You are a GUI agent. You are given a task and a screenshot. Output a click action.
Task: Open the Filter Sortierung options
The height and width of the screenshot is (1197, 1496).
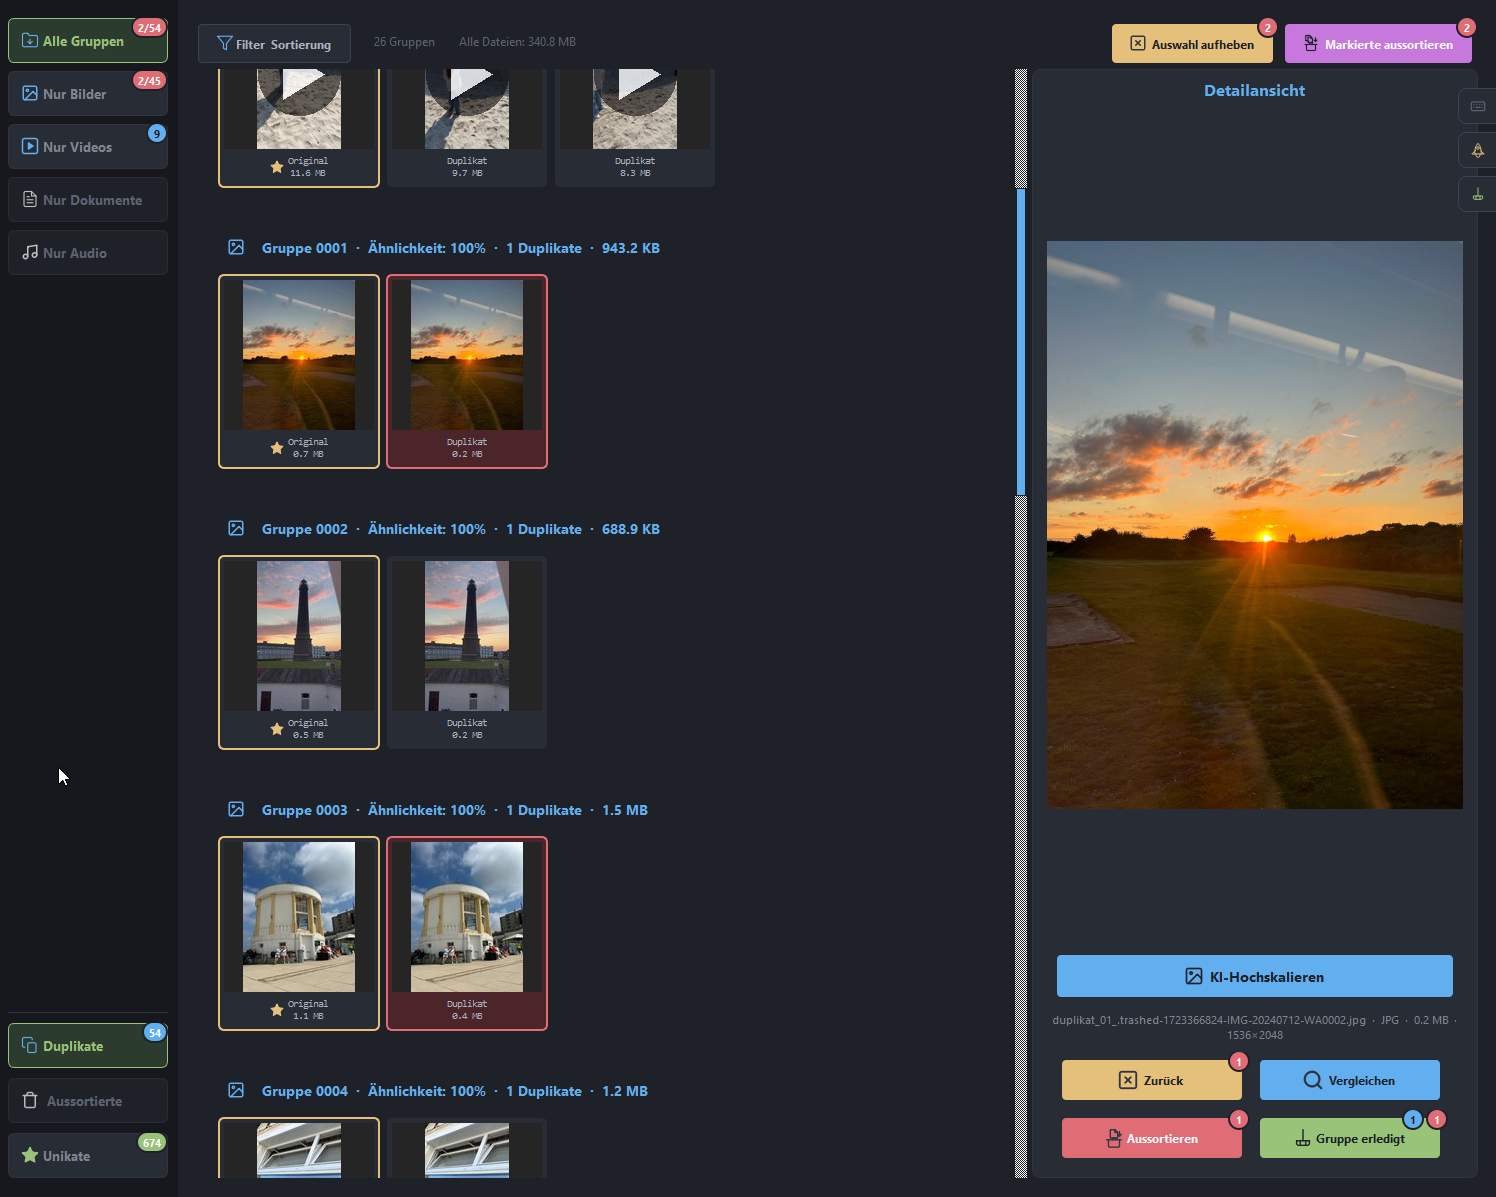pos(274,44)
